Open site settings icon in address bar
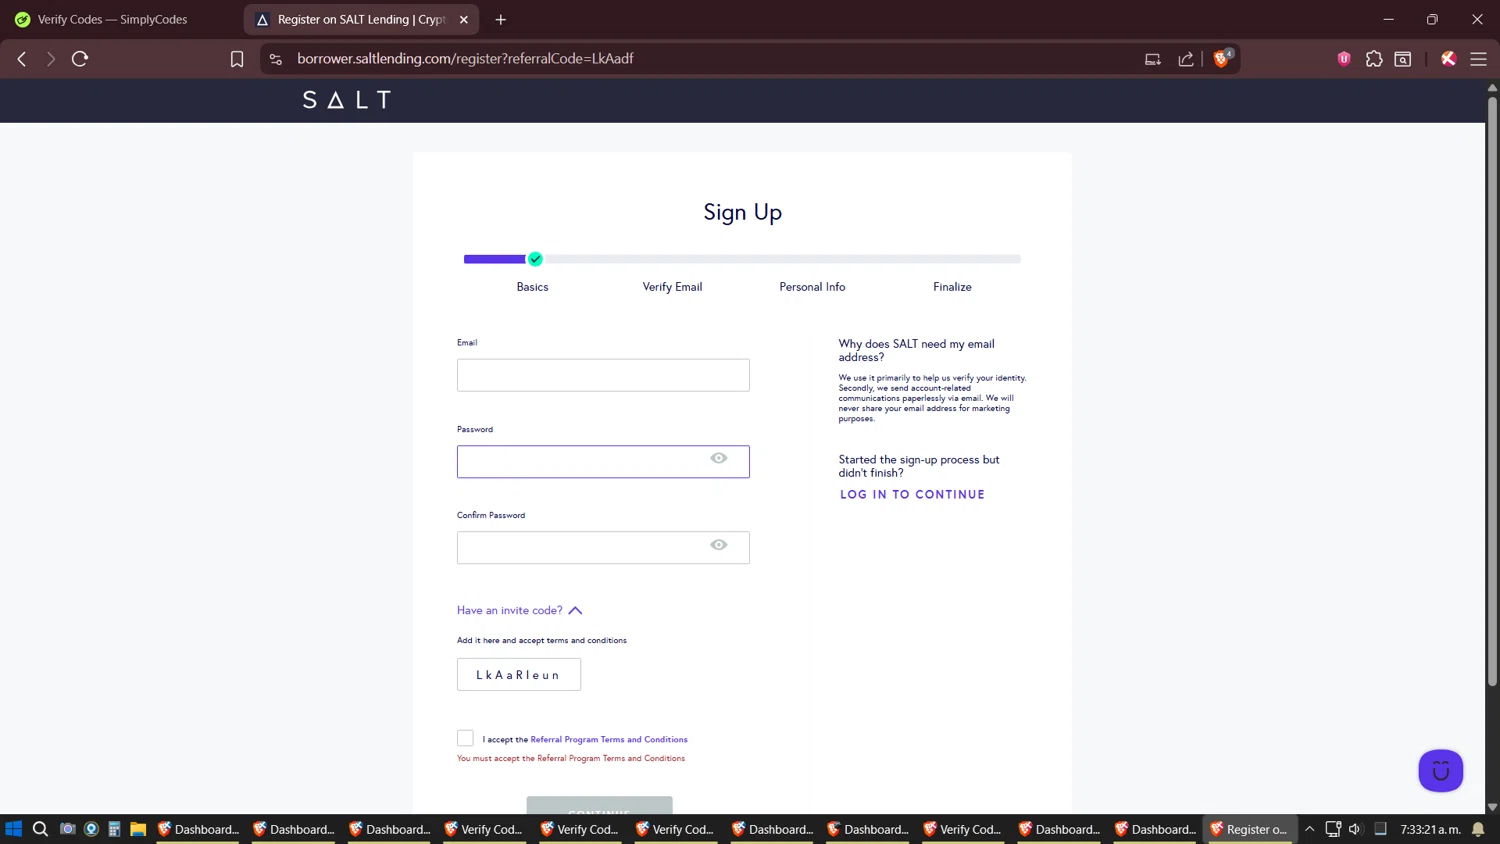 click(276, 59)
